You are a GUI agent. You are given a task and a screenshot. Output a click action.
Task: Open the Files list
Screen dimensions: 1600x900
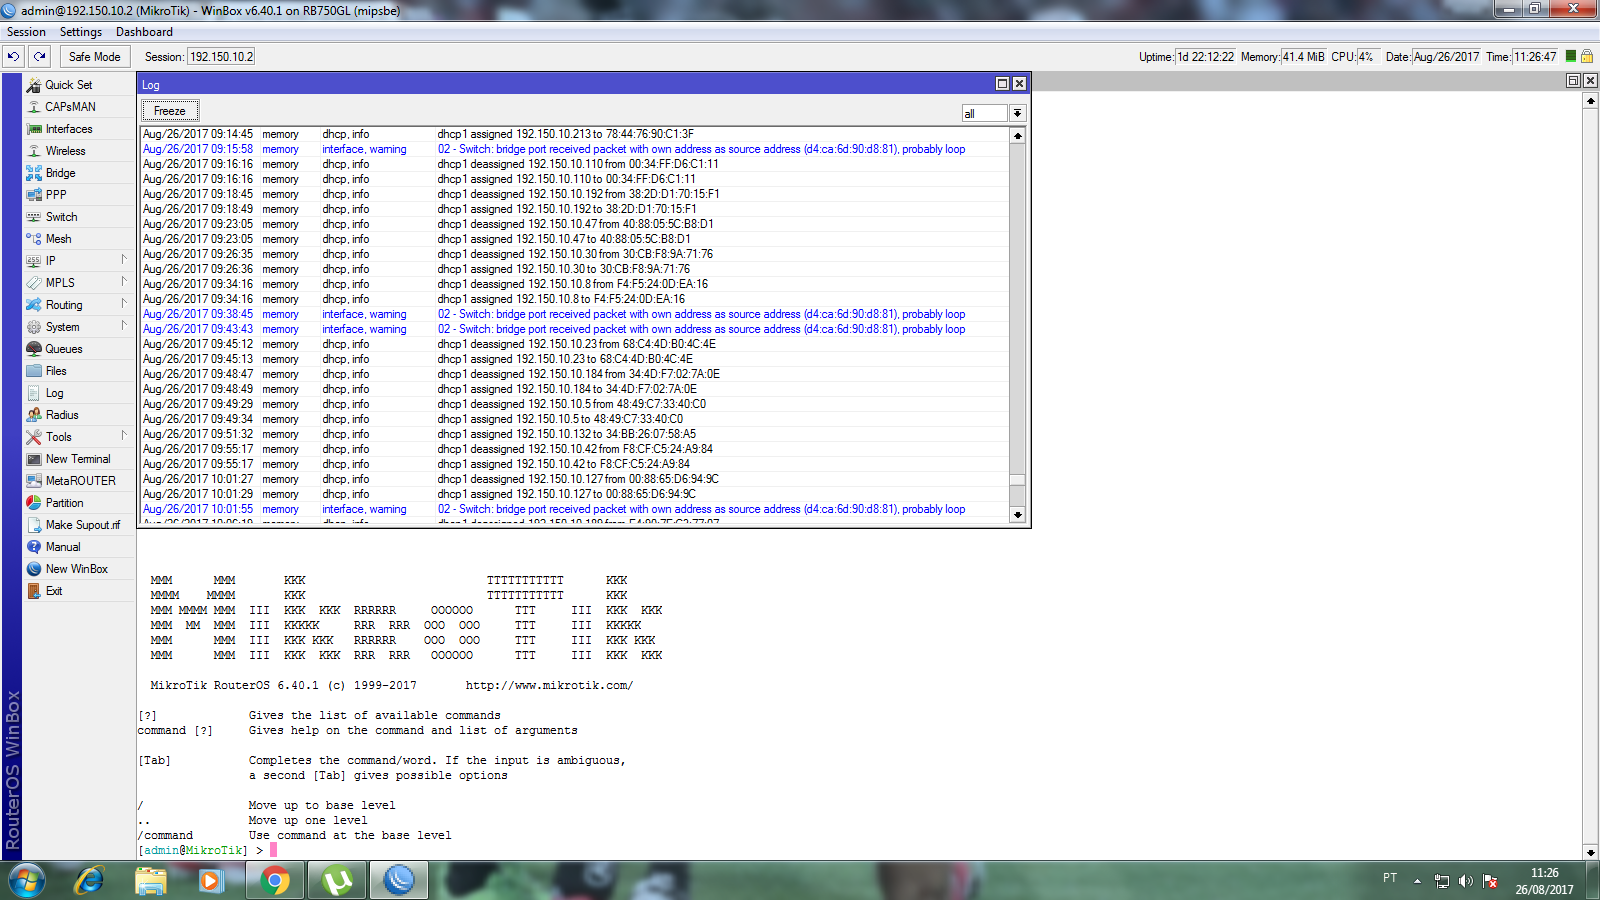tap(56, 371)
